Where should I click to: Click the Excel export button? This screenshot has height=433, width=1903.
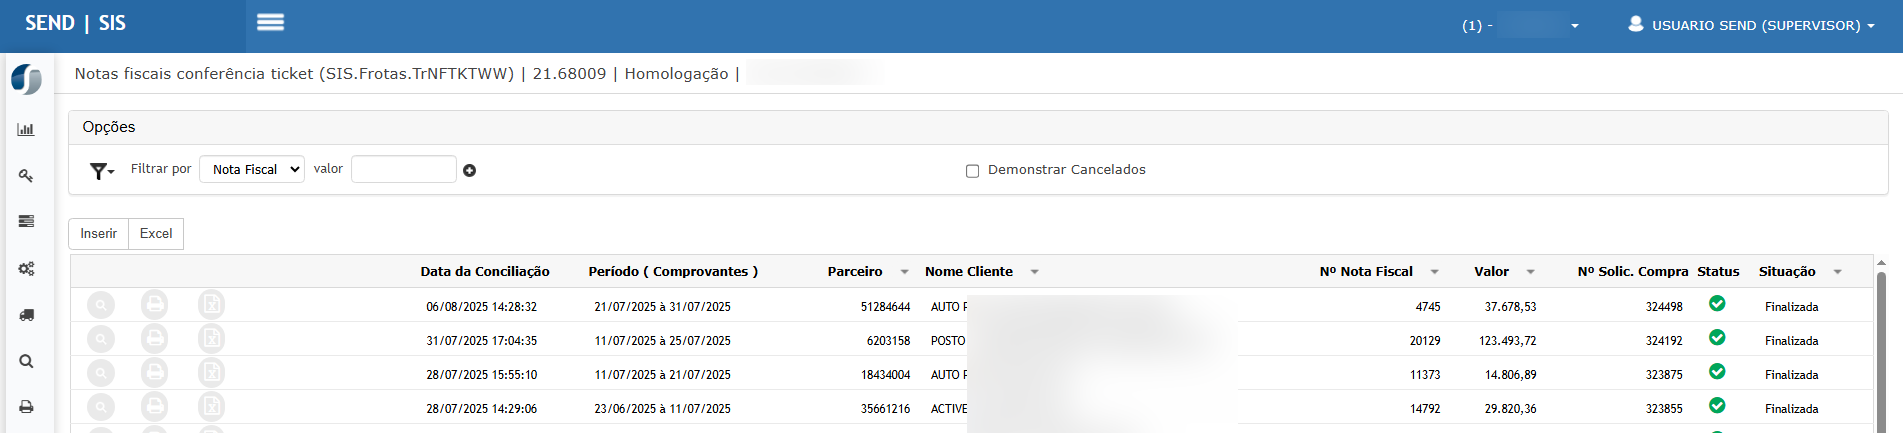tap(155, 234)
